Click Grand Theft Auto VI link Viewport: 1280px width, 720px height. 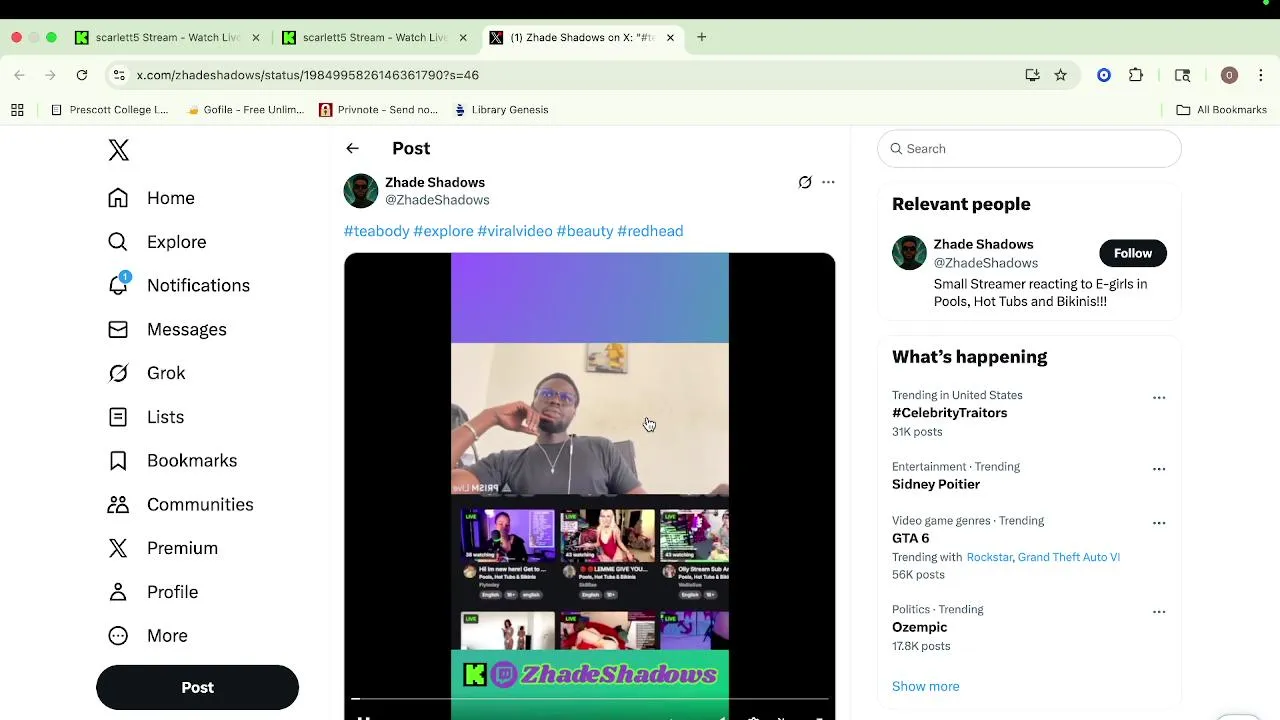point(1069,557)
